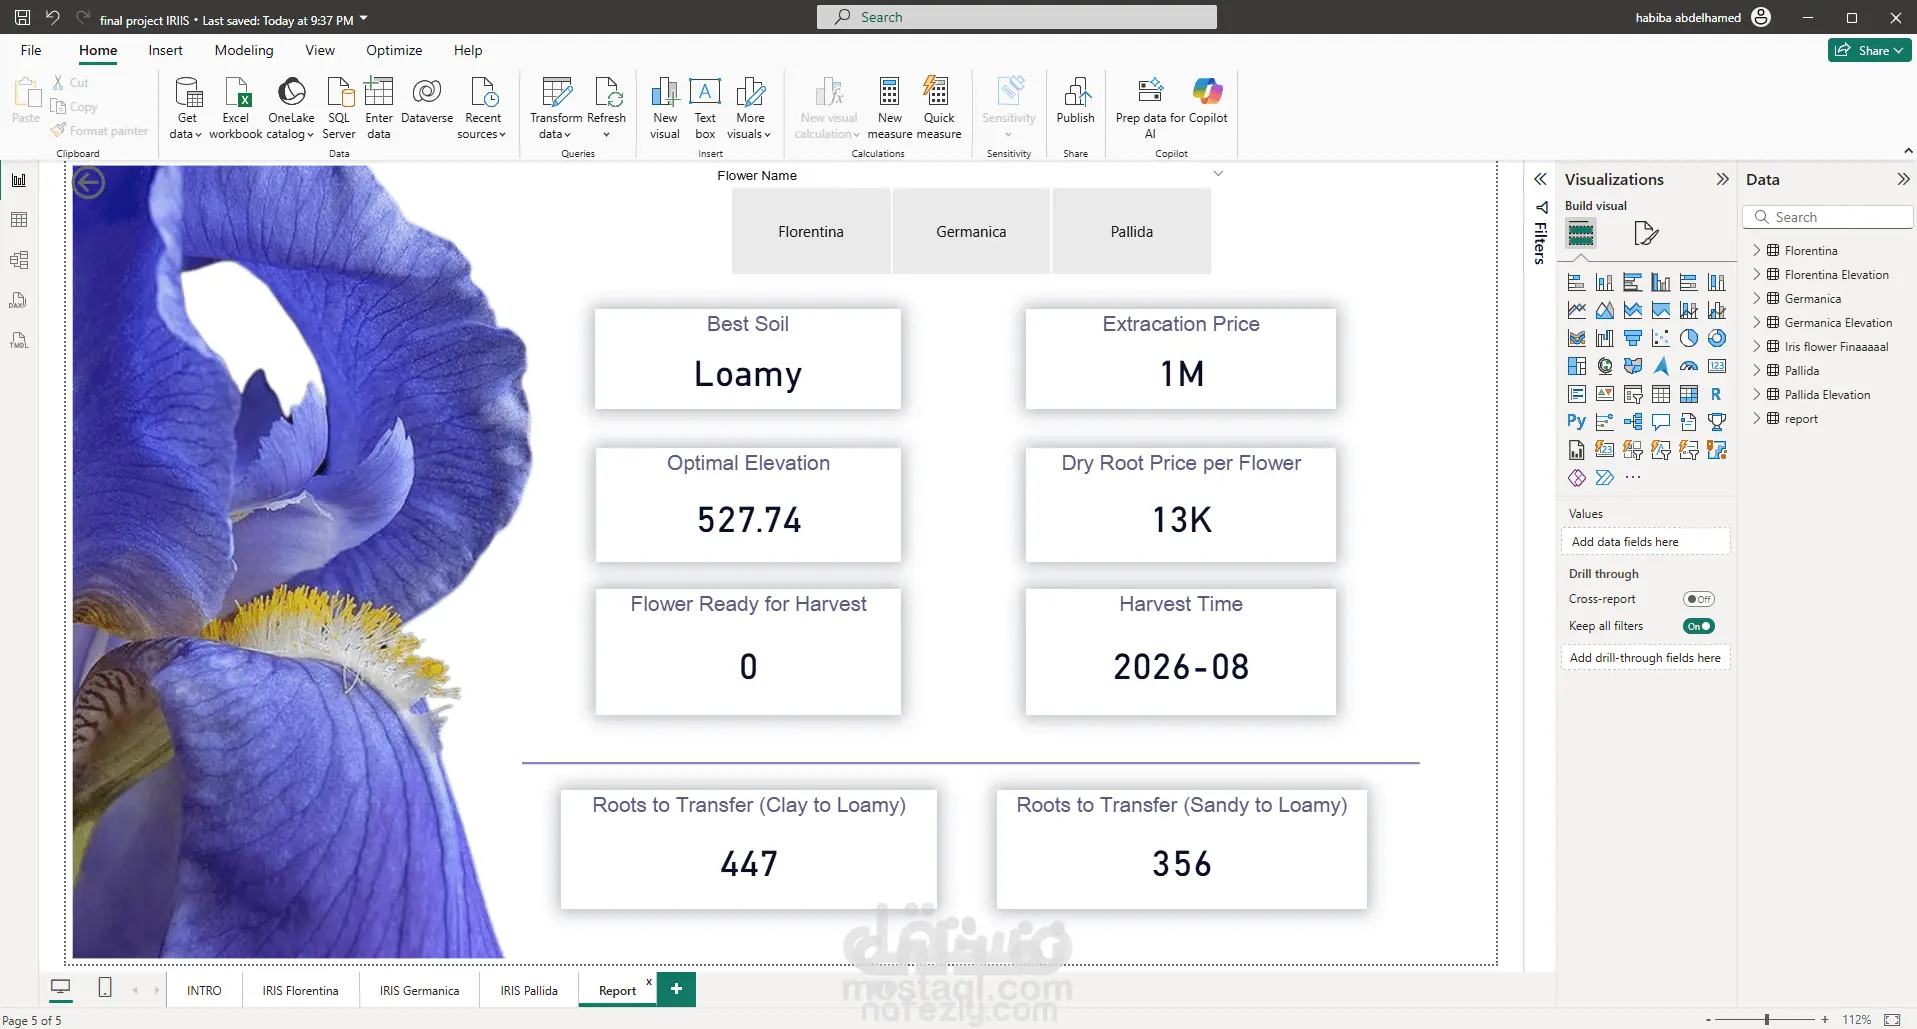
Task: Expand the Germanica Elevation table
Action: (x=1757, y=322)
